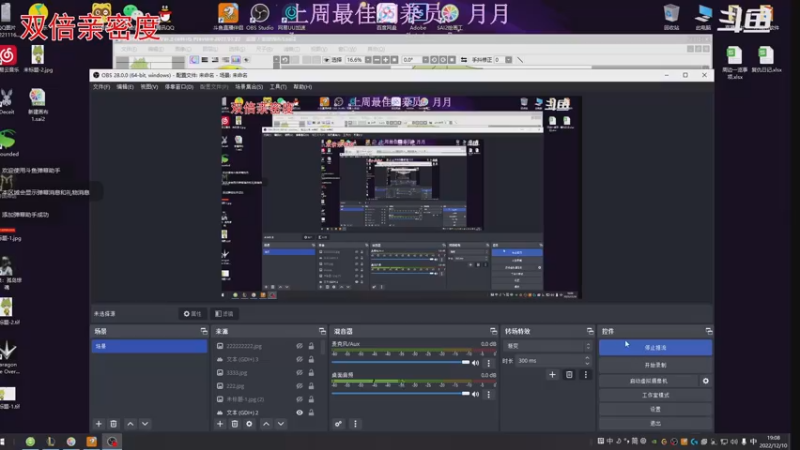Move scene down with arrow icon
The height and width of the screenshot is (450, 800).
pos(145,424)
